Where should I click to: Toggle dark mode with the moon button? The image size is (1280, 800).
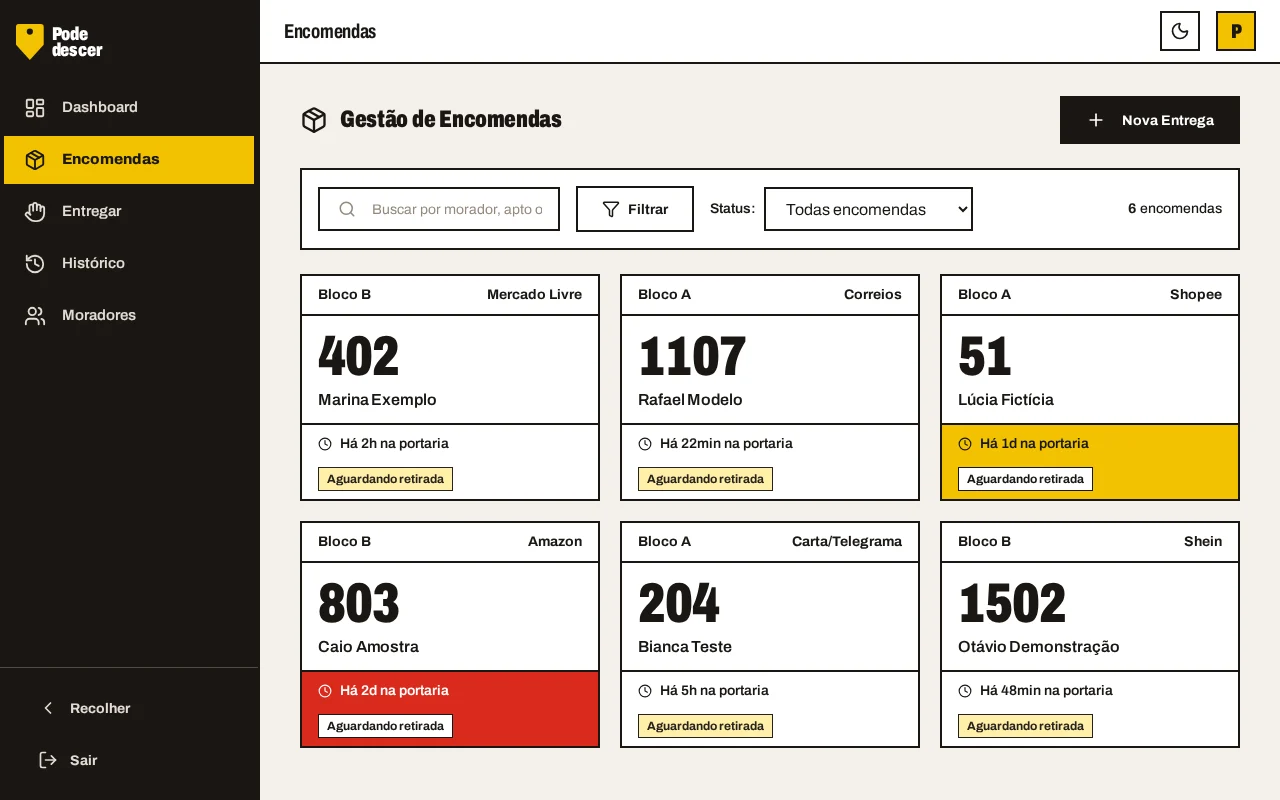[x=1180, y=31]
